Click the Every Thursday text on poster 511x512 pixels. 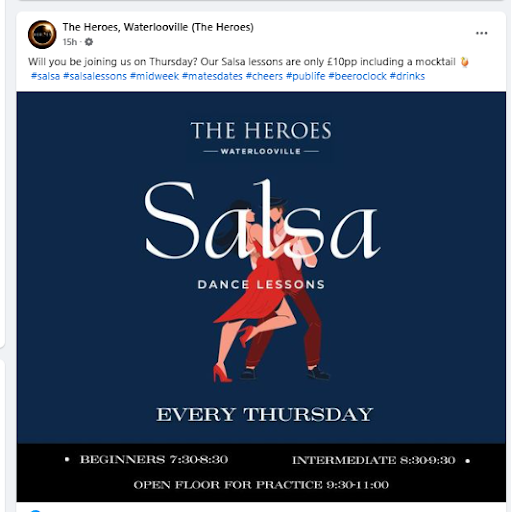point(264,414)
